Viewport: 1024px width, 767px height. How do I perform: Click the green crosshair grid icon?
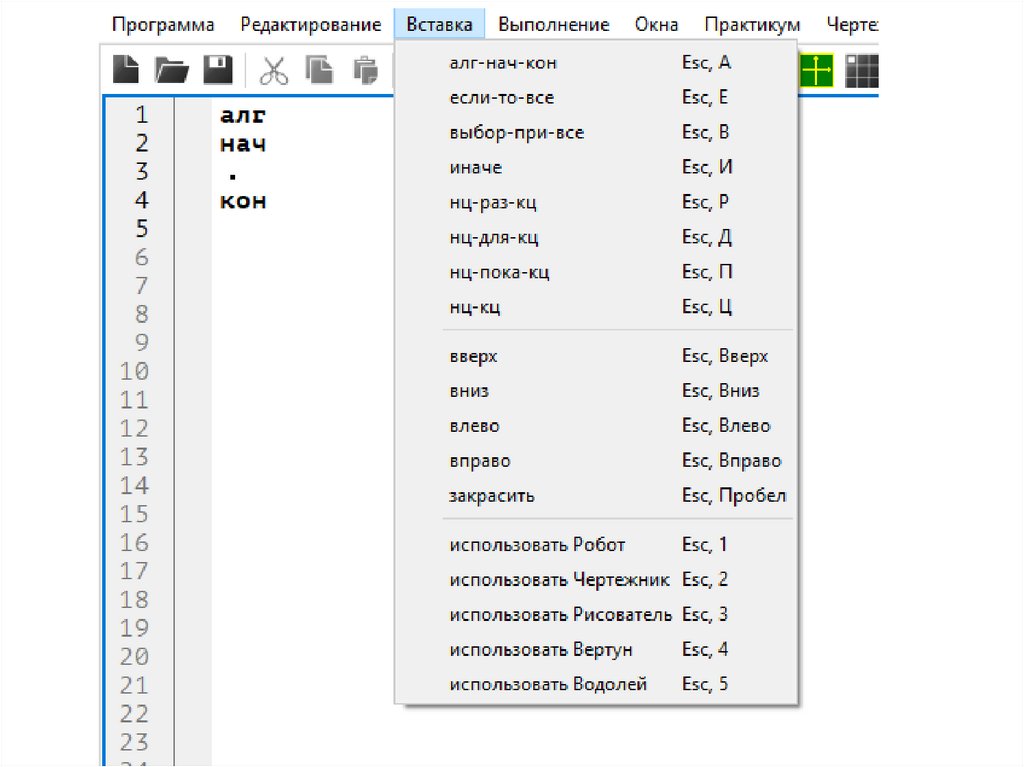pyautogui.click(x=816, y=70)
